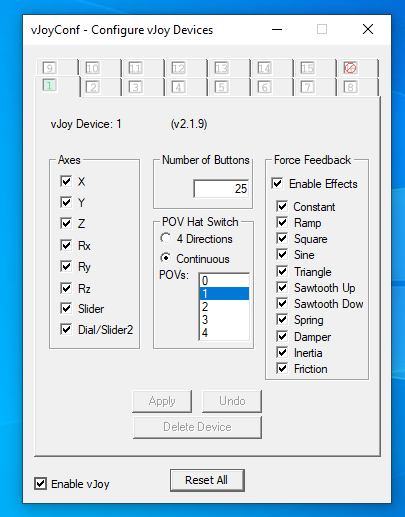This screenshot has height=517, width=405.
Task: Toggle the Damper effect checkbox
Action: [x=282, y=336]
